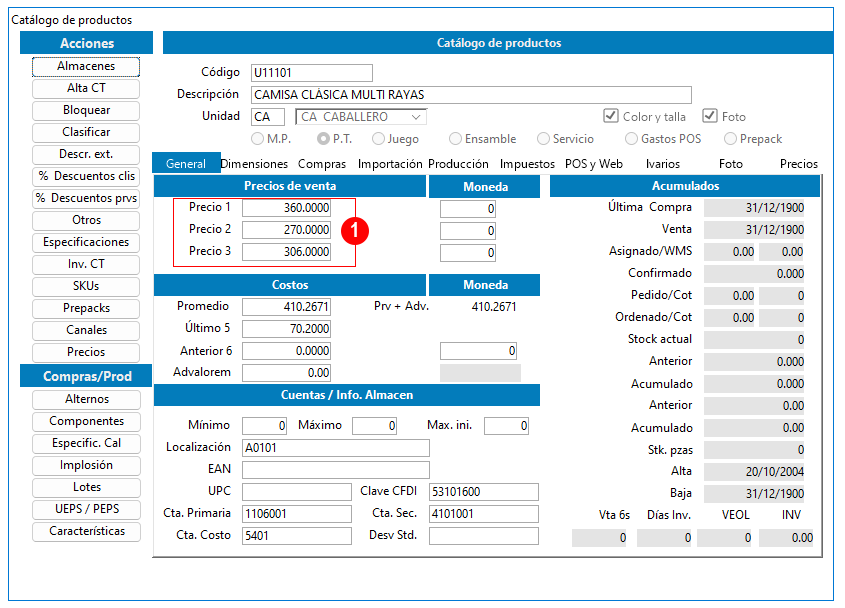The height and width of the screenshot is (608, 845).
Task: Switch to the Foto tab
Action: click(730, 164)
